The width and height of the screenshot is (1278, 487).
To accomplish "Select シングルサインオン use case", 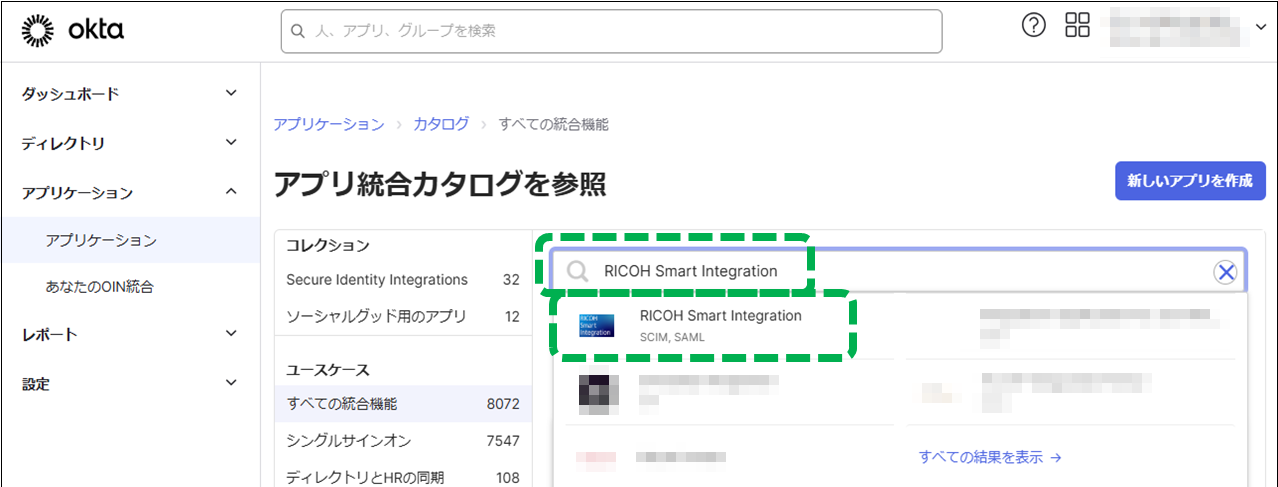I will pyautogui.click(x=403, y=441).
